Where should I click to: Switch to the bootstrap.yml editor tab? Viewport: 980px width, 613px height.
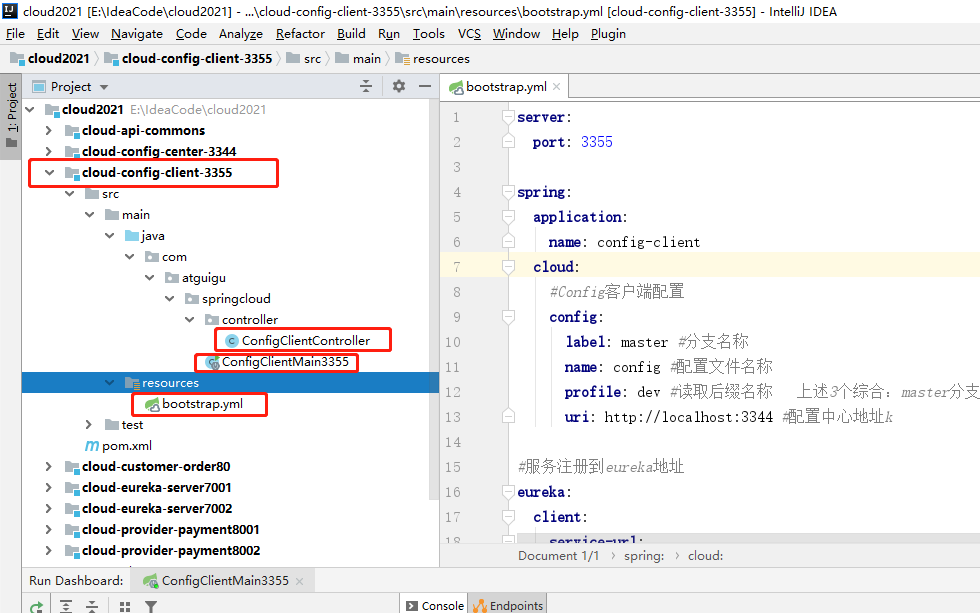tap(506, 87)
